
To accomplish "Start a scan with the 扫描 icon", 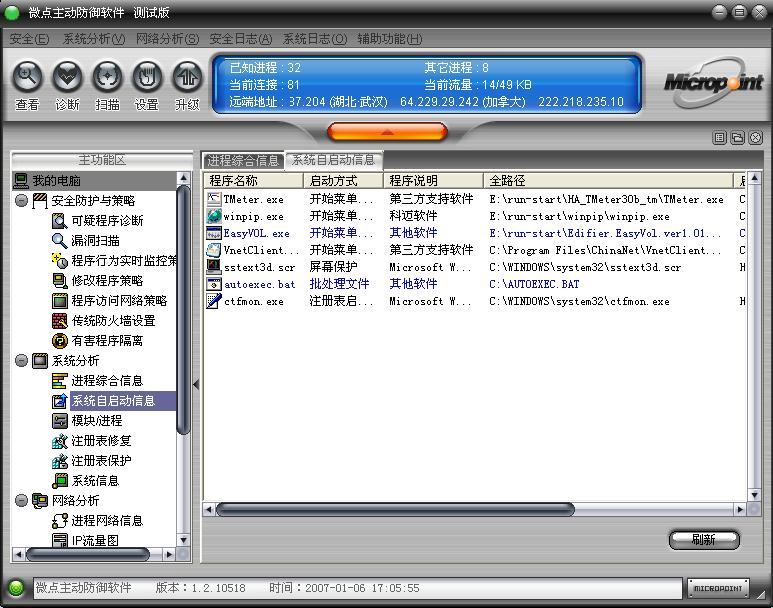I will coord(107,77).
